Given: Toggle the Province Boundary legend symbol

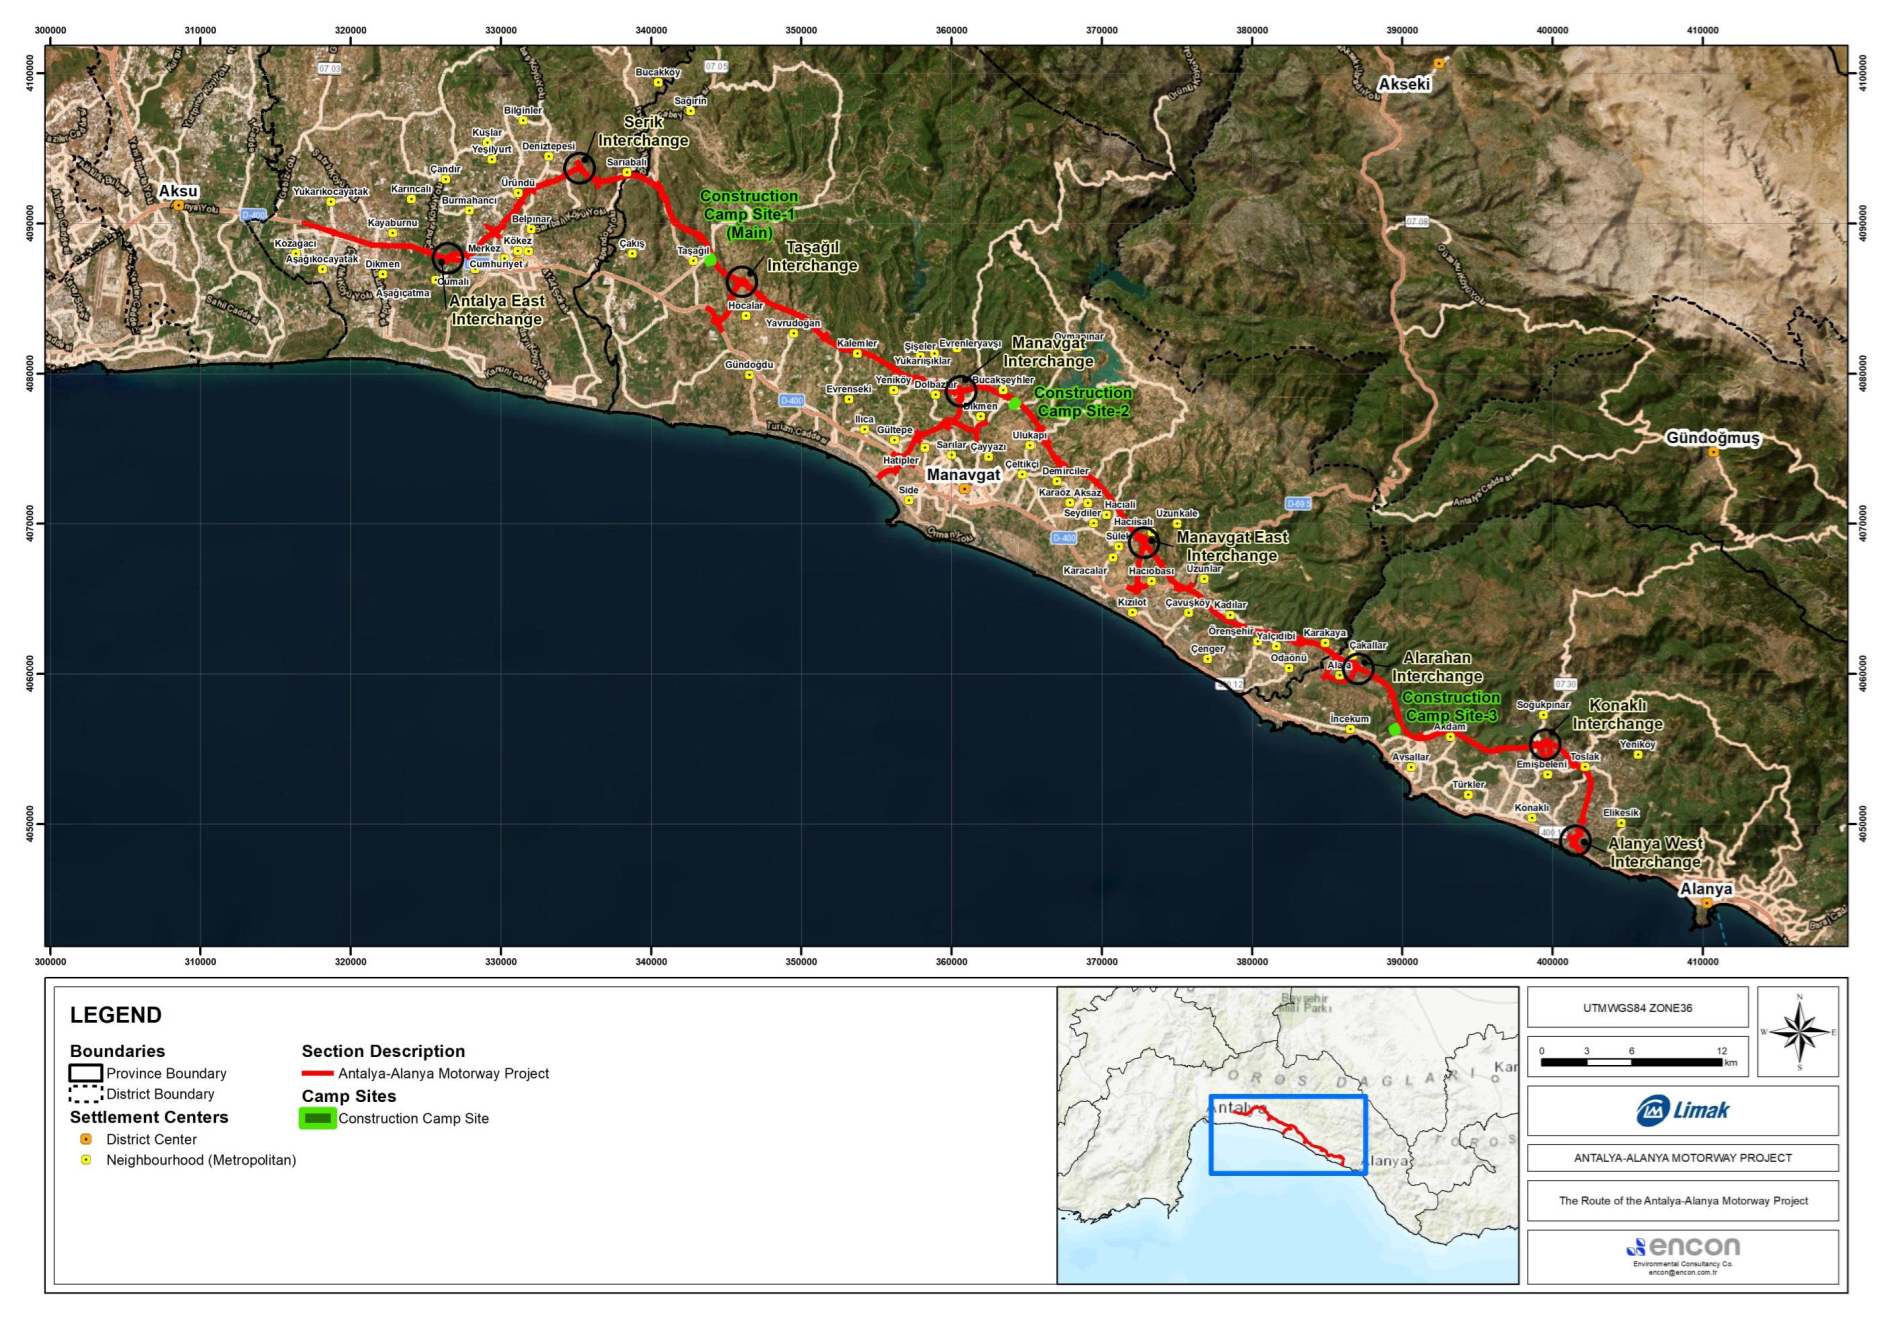Looking at the screenshot, I should [x=85, y=1072].
